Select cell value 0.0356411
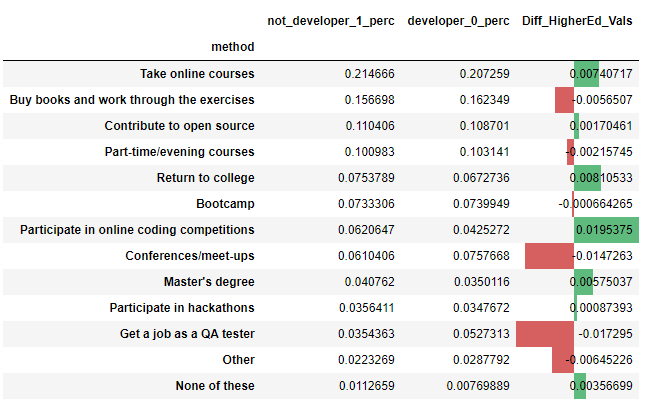Viewport: 647px width, 403px height. [x=367, y=307]
